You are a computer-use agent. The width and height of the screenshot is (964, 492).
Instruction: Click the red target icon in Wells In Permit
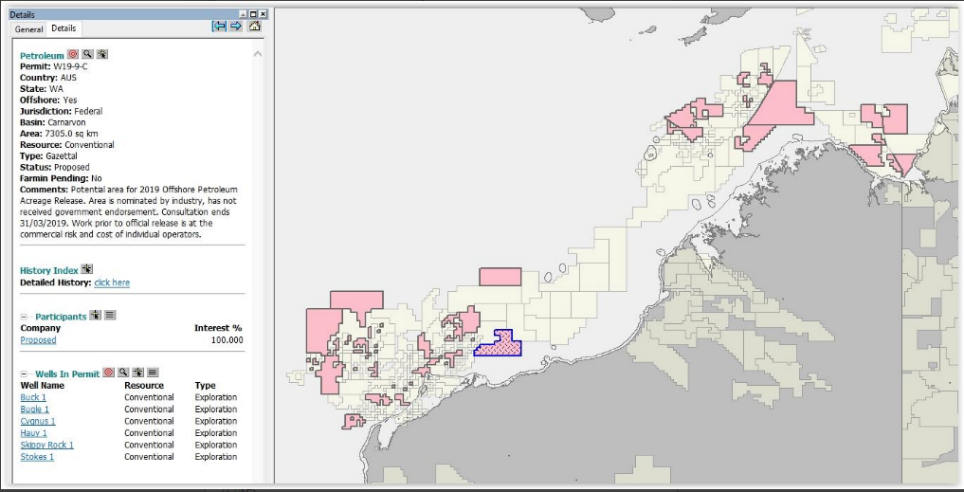pos(109,373)
